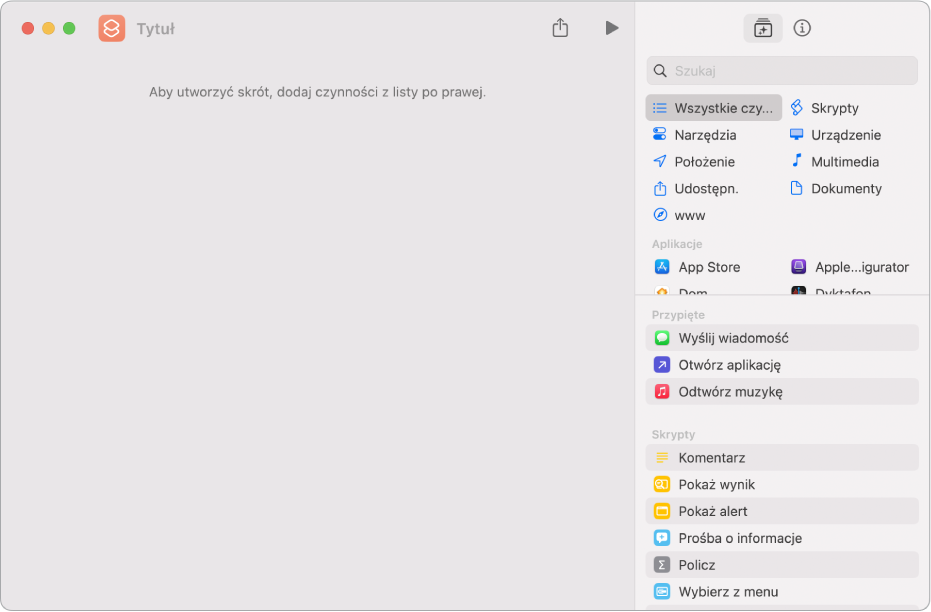Click the shortcut icon beside Tytuł
931x612 pixels.
112,28
